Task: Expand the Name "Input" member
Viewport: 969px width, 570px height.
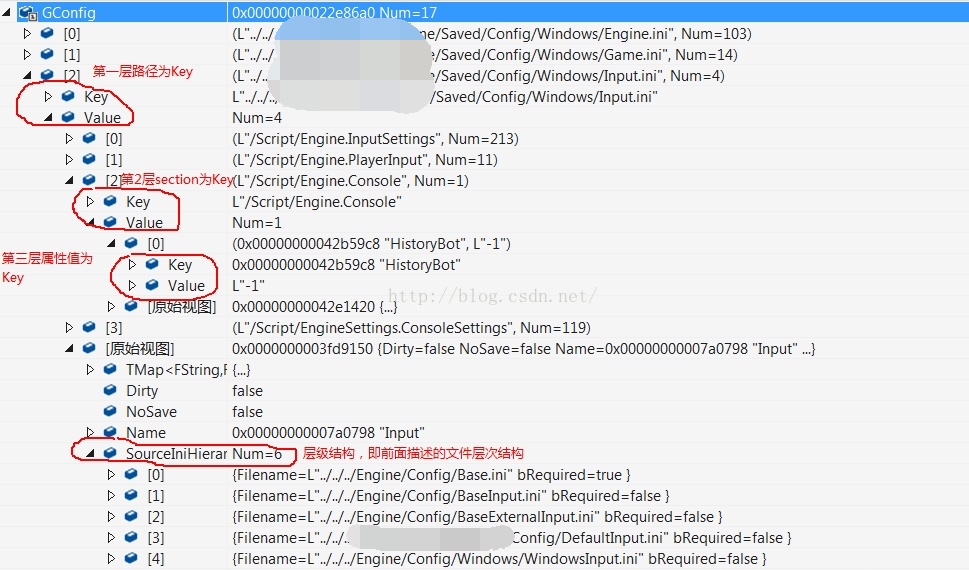Action: pos(90,432)
